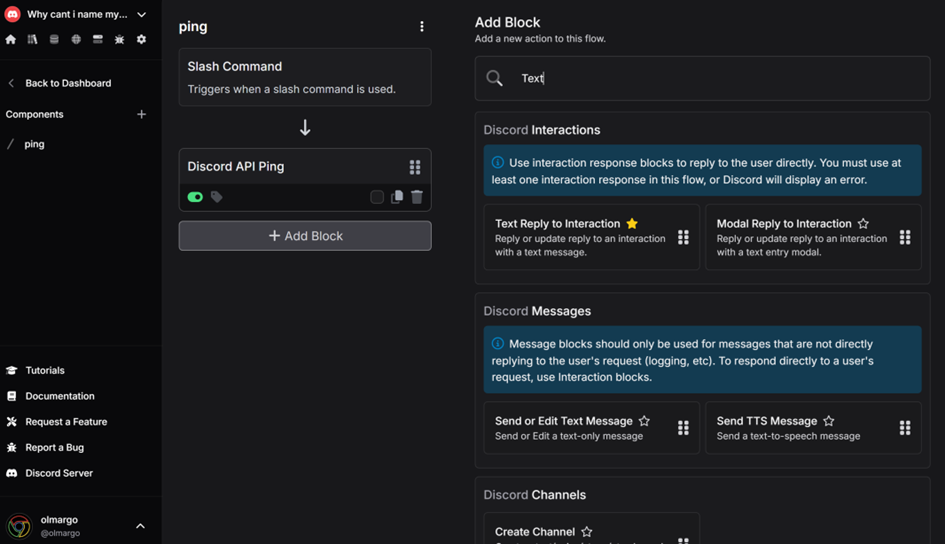945x544 pixels.
Task: Click the Discord Interactions info icon
Action: [x=498, y=162]
